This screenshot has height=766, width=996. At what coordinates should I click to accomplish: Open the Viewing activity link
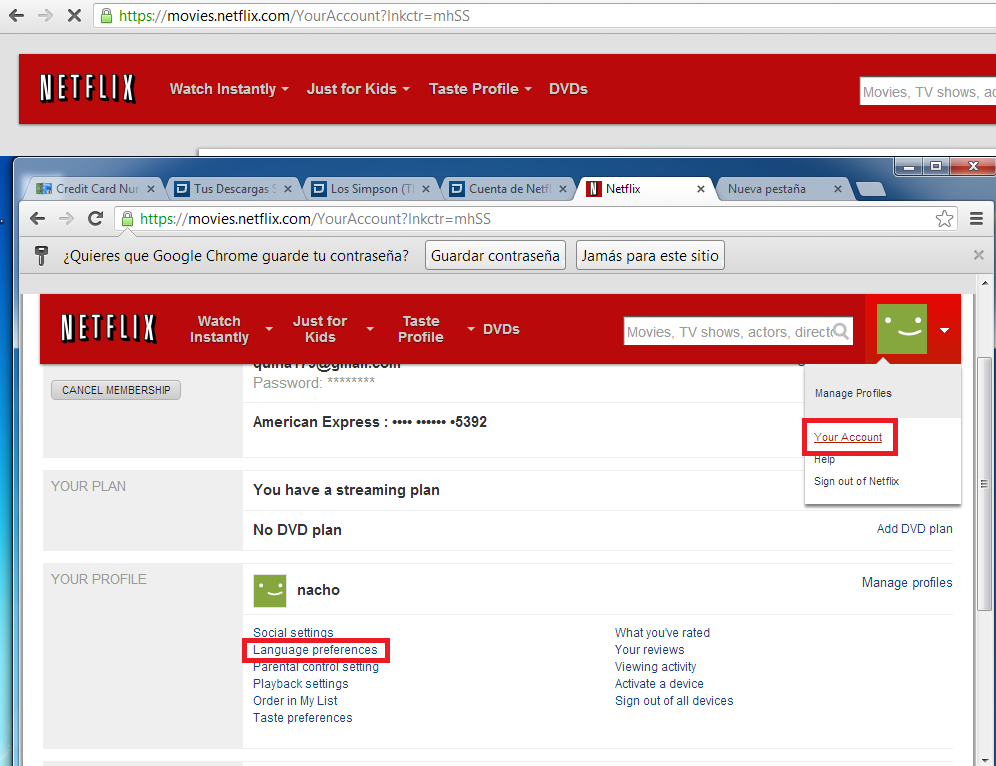[655, 667]
